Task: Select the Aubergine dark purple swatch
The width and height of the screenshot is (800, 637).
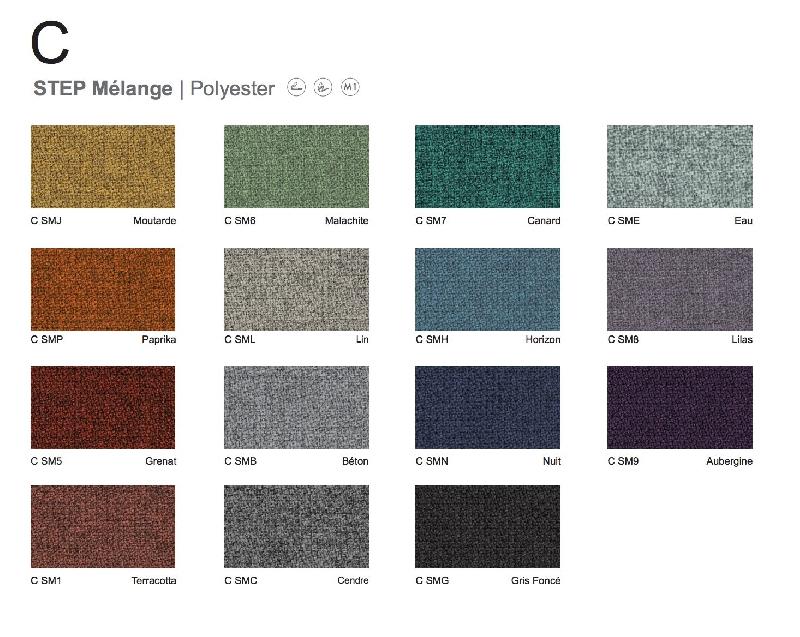Action: (x=679, y=407)
